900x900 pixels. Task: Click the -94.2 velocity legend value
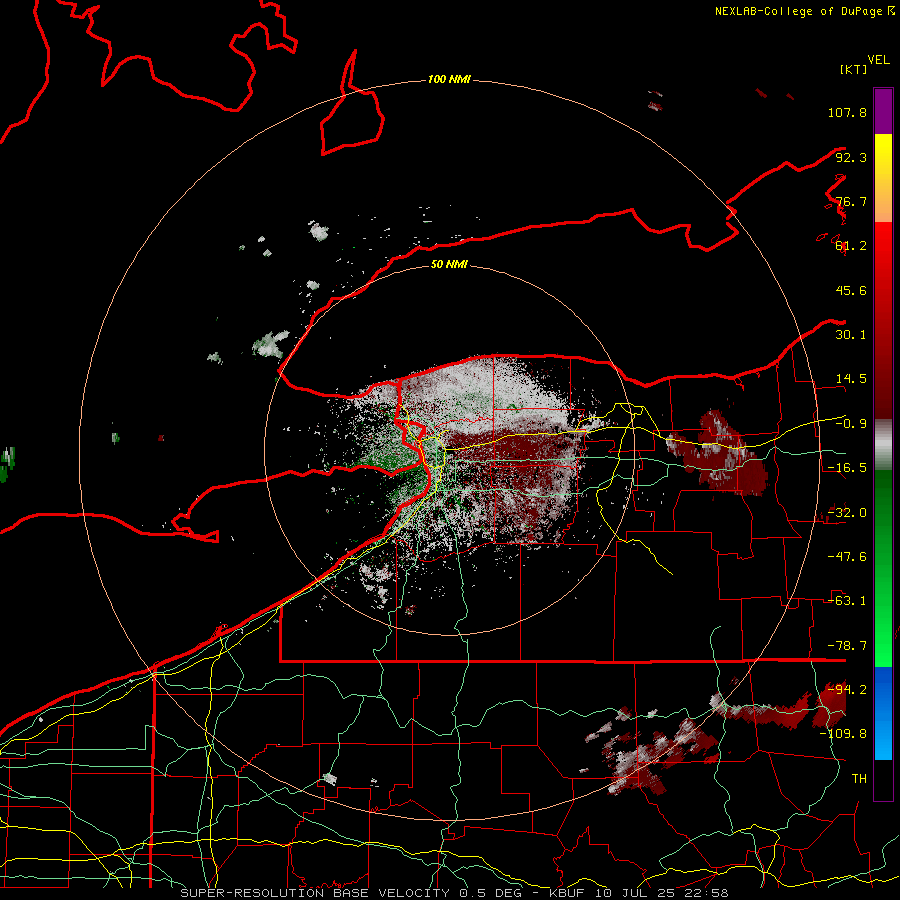[x=847, y=689]
